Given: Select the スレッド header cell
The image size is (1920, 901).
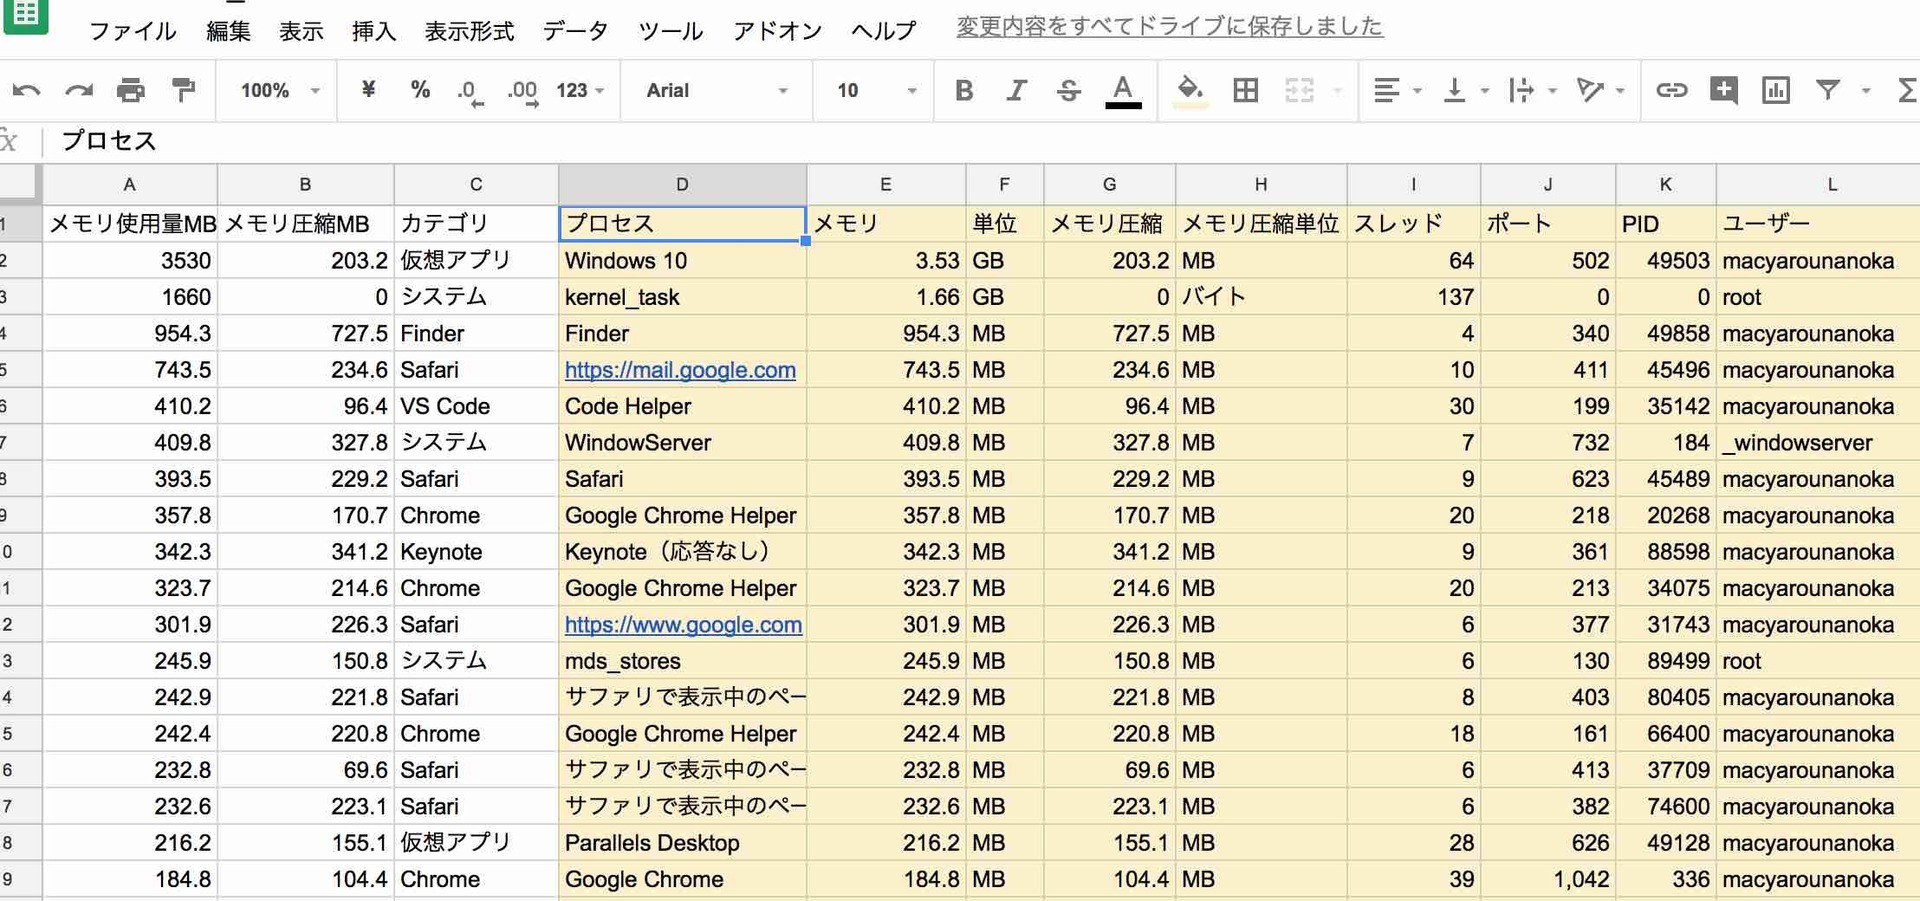Looking at the screenshot, I should [1413, 224].
